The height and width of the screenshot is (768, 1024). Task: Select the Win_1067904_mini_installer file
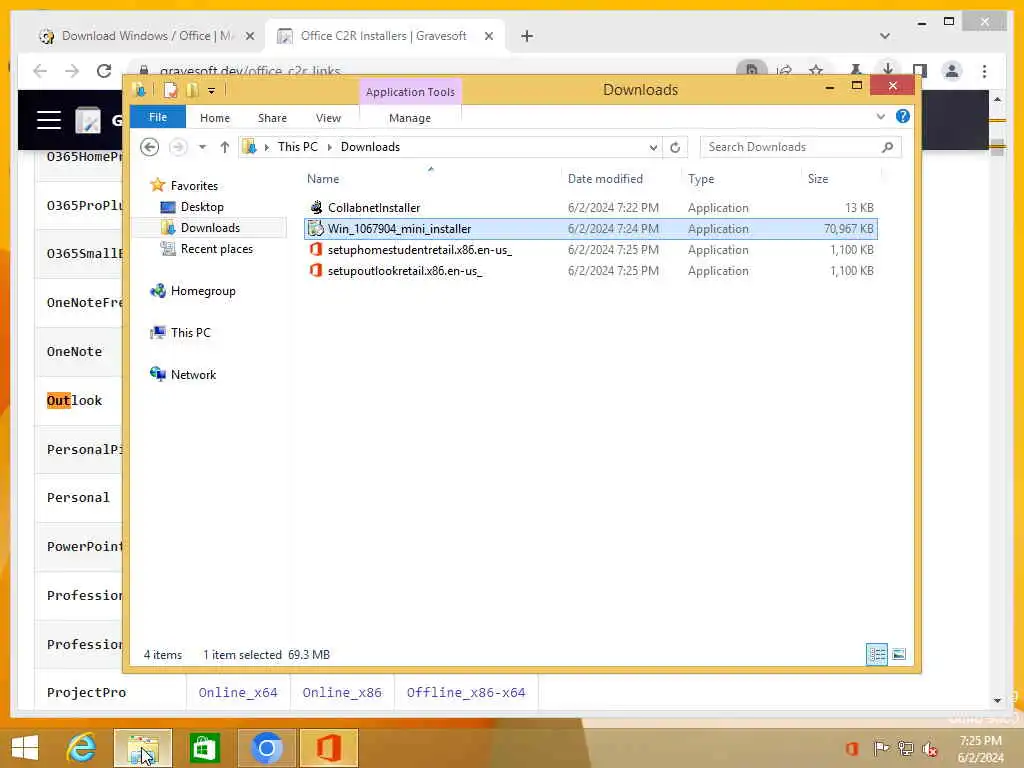coord(591,229)
